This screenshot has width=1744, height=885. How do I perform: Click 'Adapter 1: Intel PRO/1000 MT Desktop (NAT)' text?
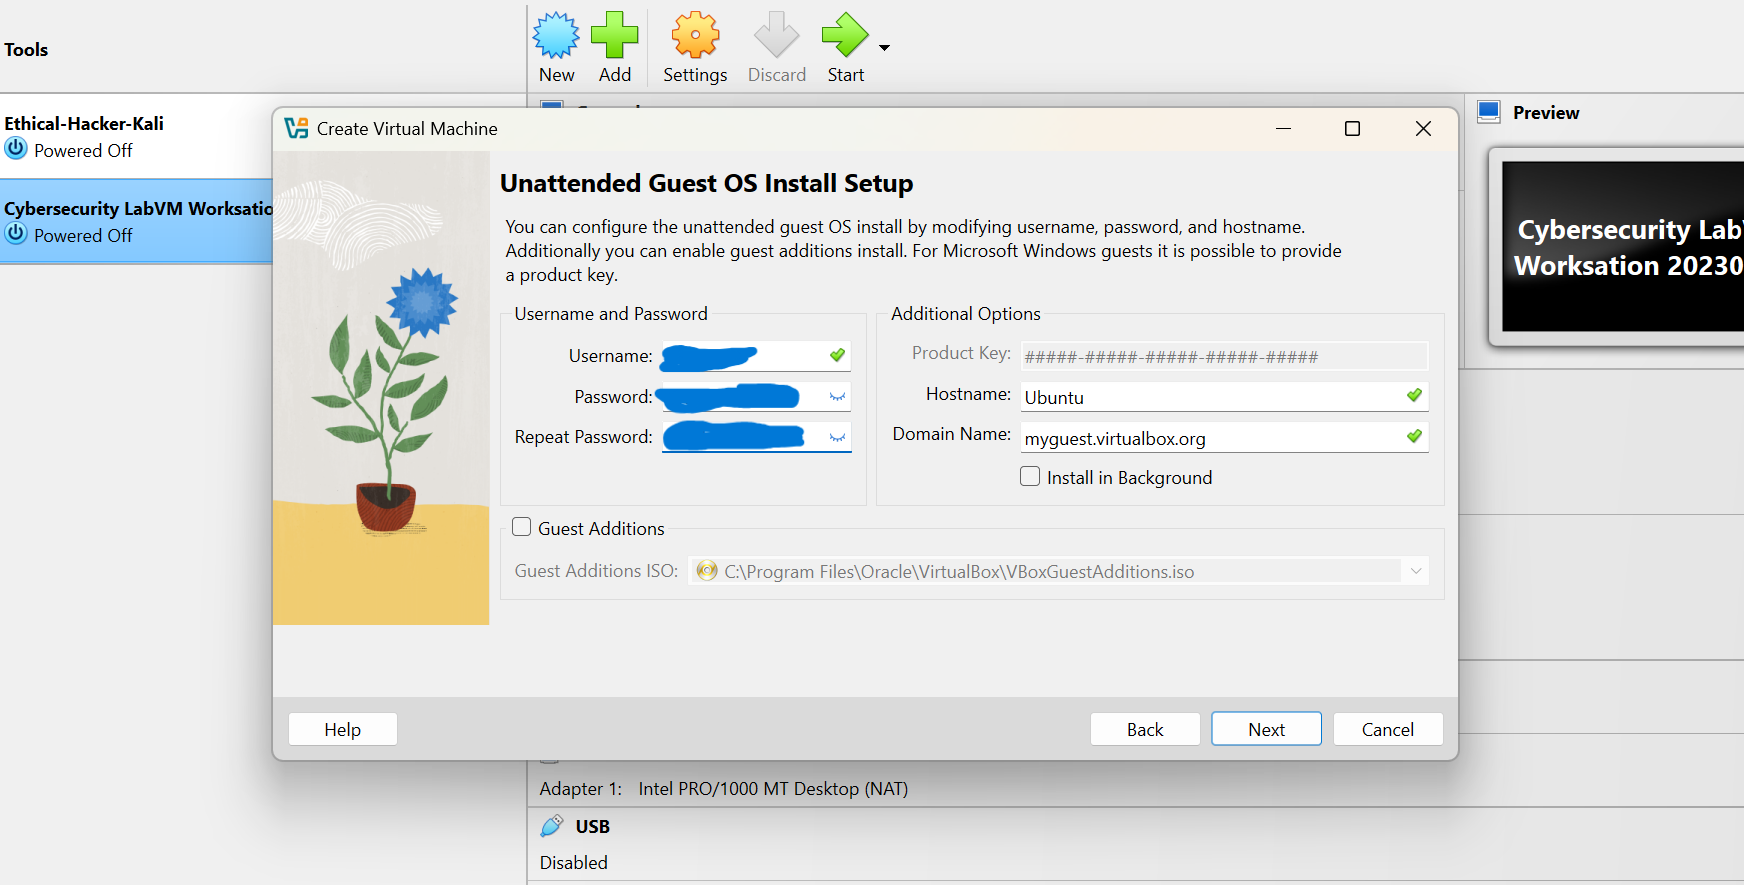(x=724, y=788)
